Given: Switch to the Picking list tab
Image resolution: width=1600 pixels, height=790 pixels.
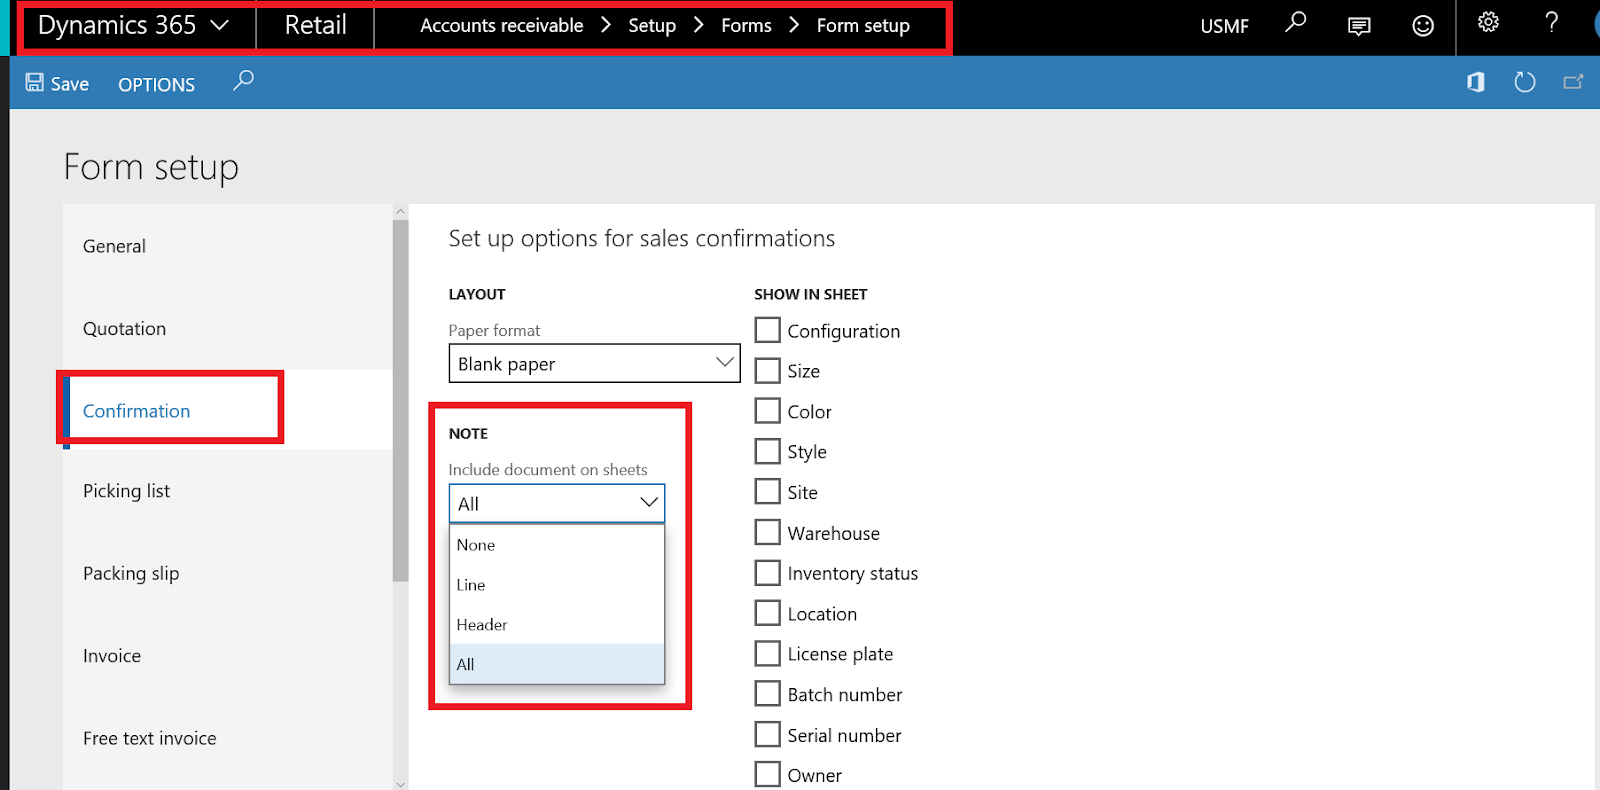Looking at the screenshot, I should click(x=127, y=491).
